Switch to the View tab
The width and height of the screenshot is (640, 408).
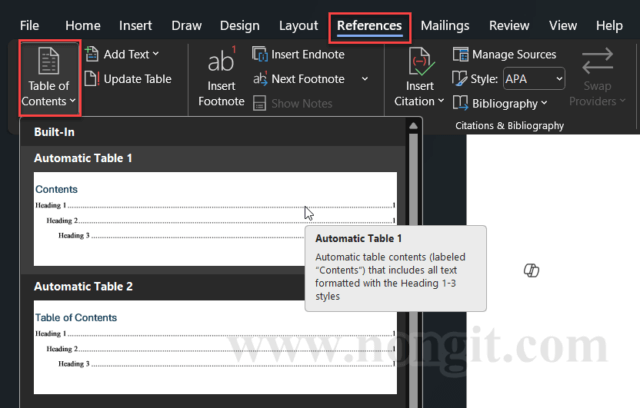pos(563,26)
